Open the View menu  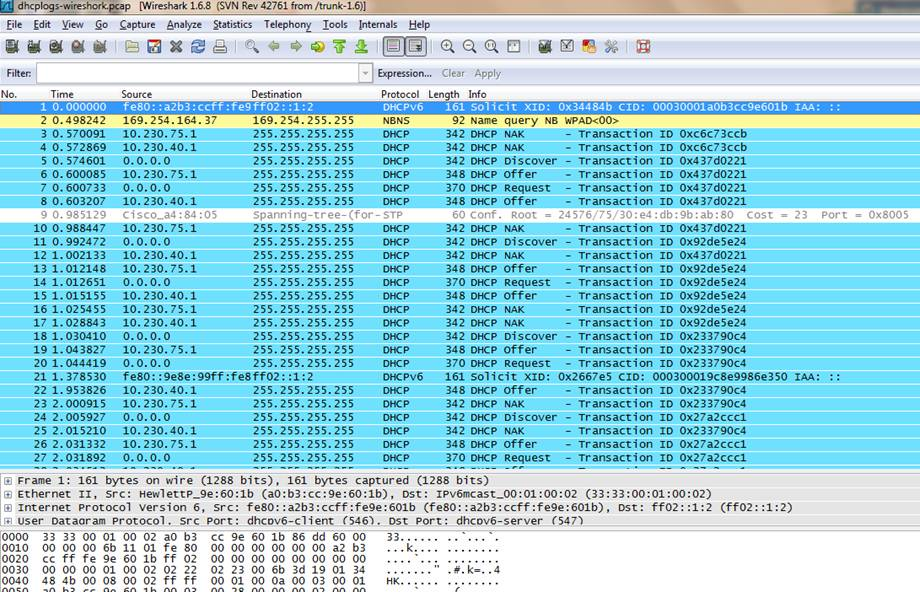[73, 25]
